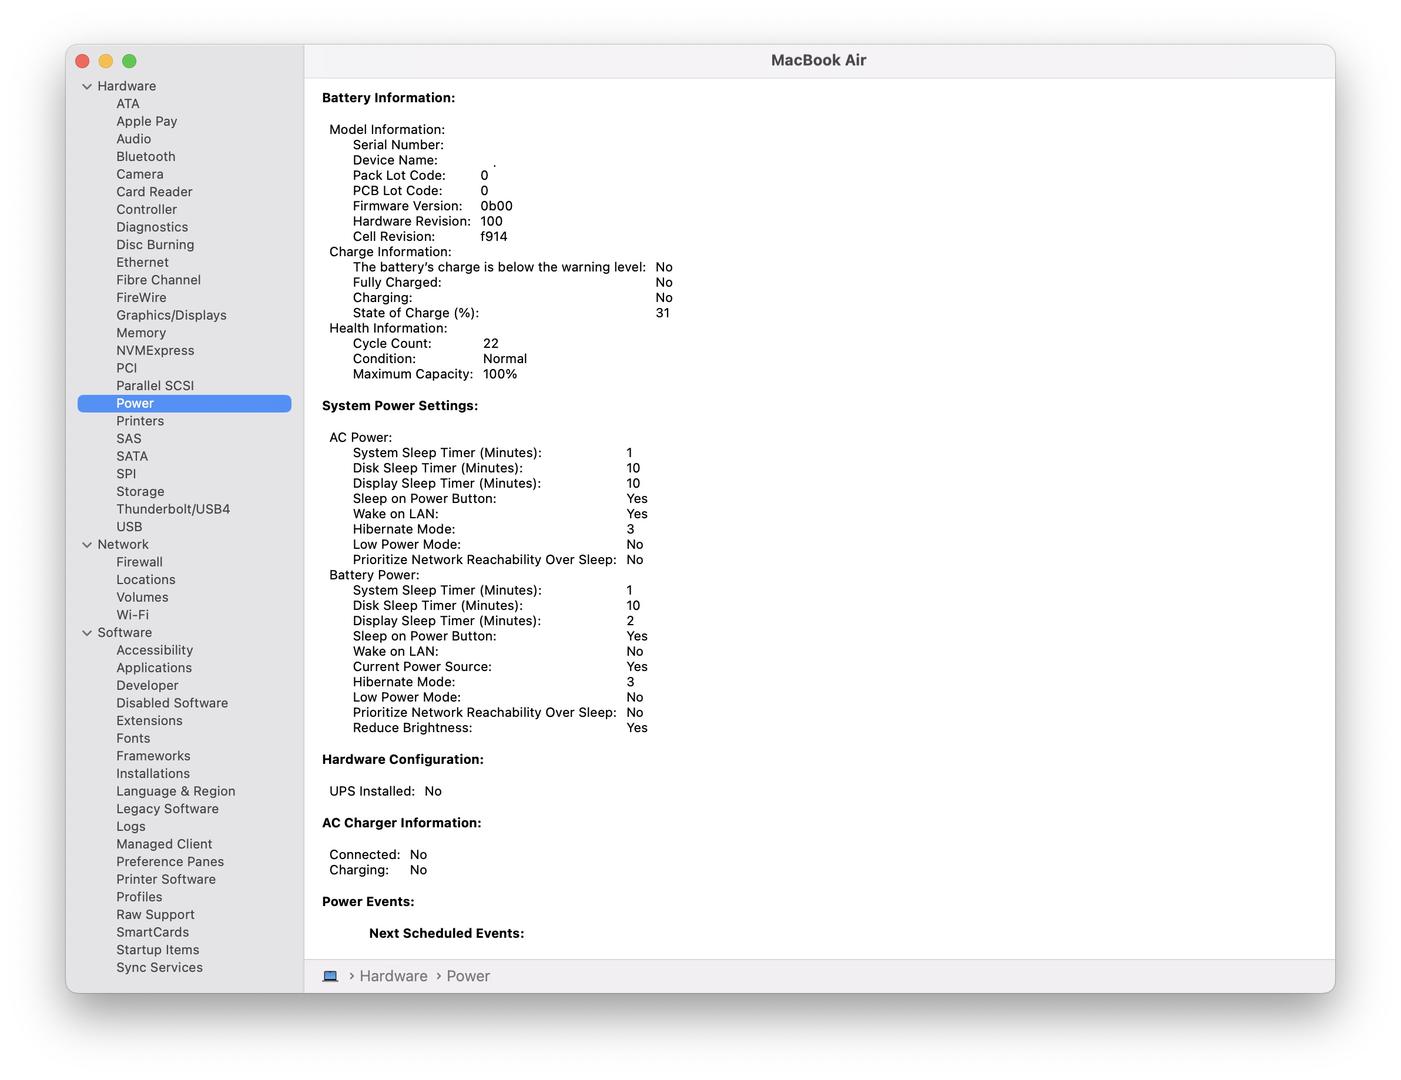Screen dimensions: 1401x1080
Task: Open Fonts under Software
Action: (x=133, y=739)
